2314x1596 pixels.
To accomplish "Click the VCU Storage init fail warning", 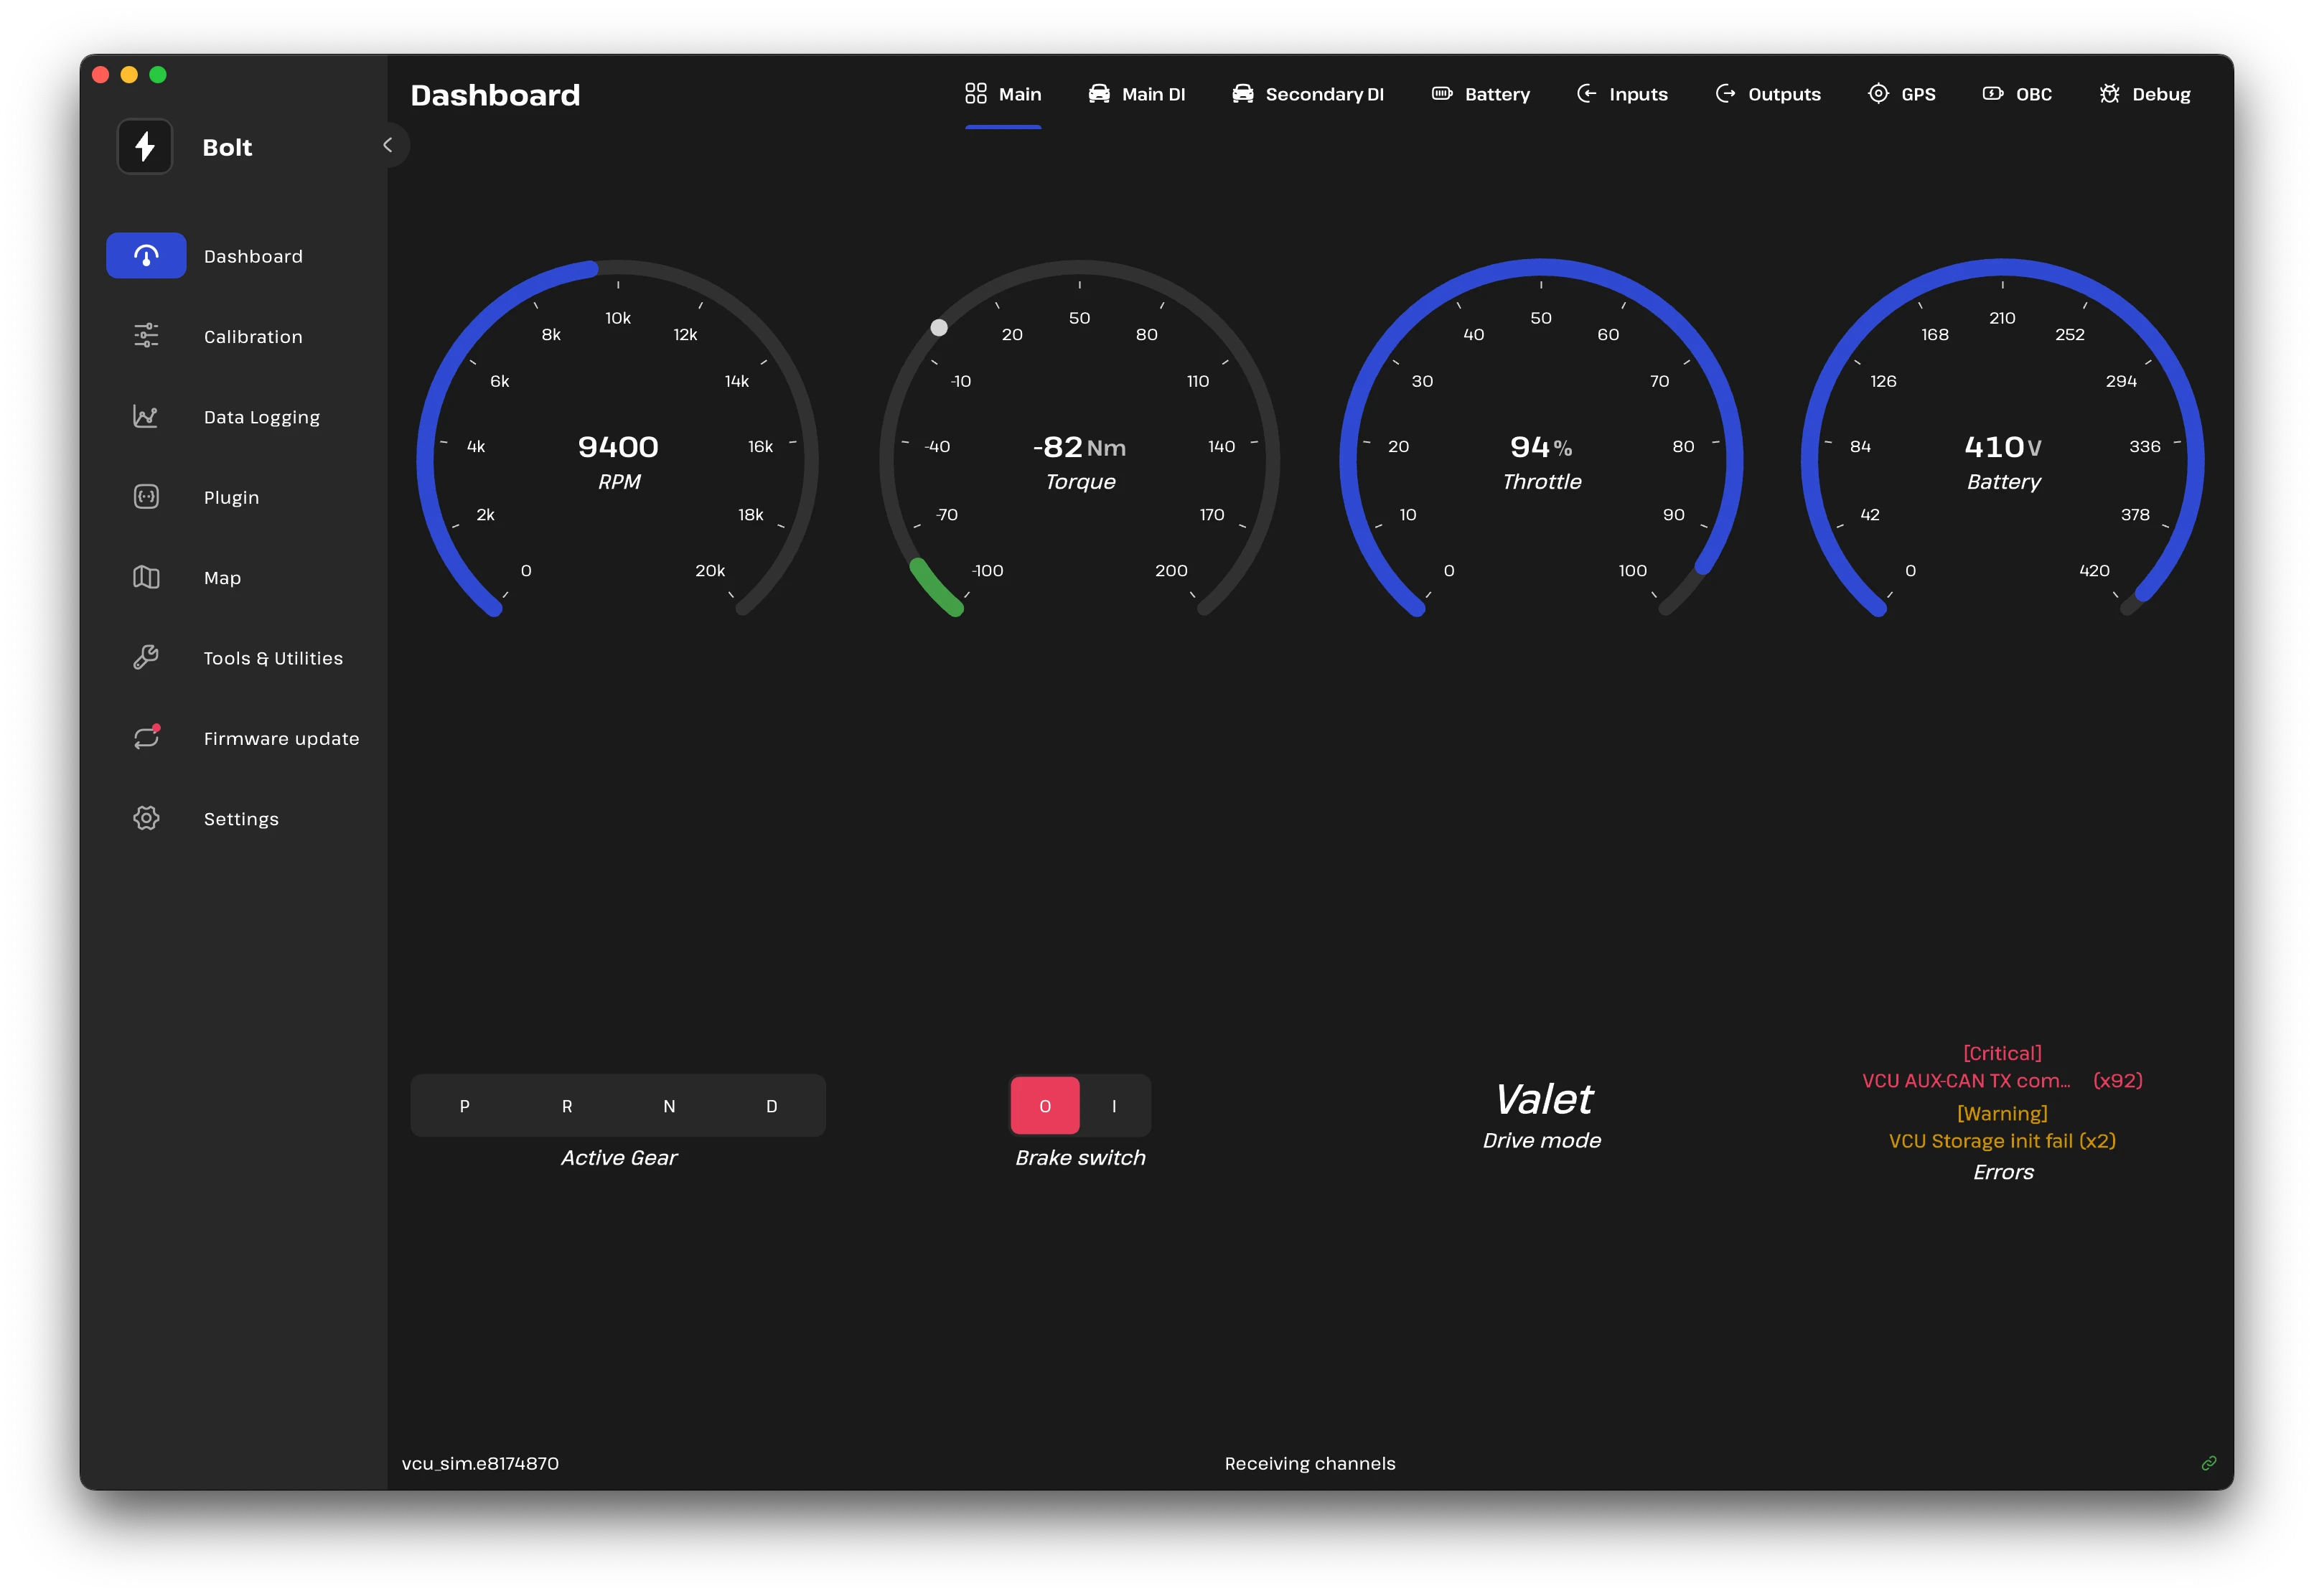I will click(x=2002, y=1141).
